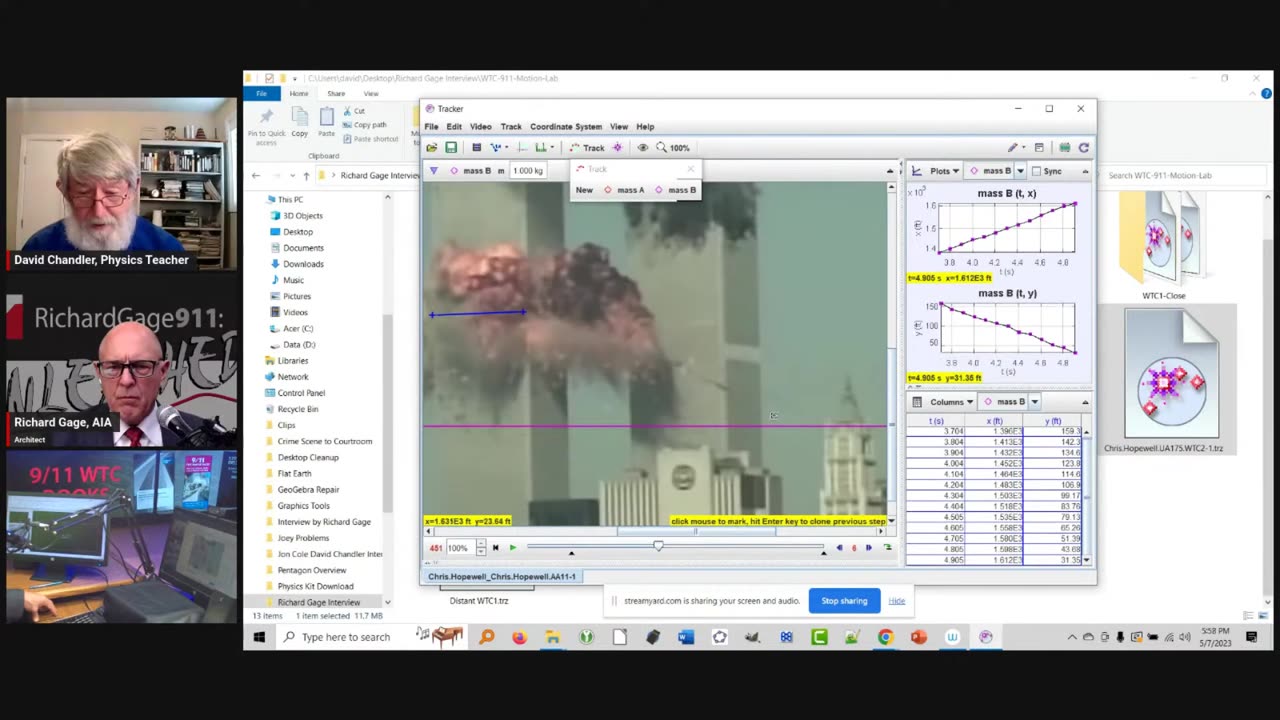Enable the Sync checkbox
Viewport: 1280px width, 720px height.
click(1037, 171)
